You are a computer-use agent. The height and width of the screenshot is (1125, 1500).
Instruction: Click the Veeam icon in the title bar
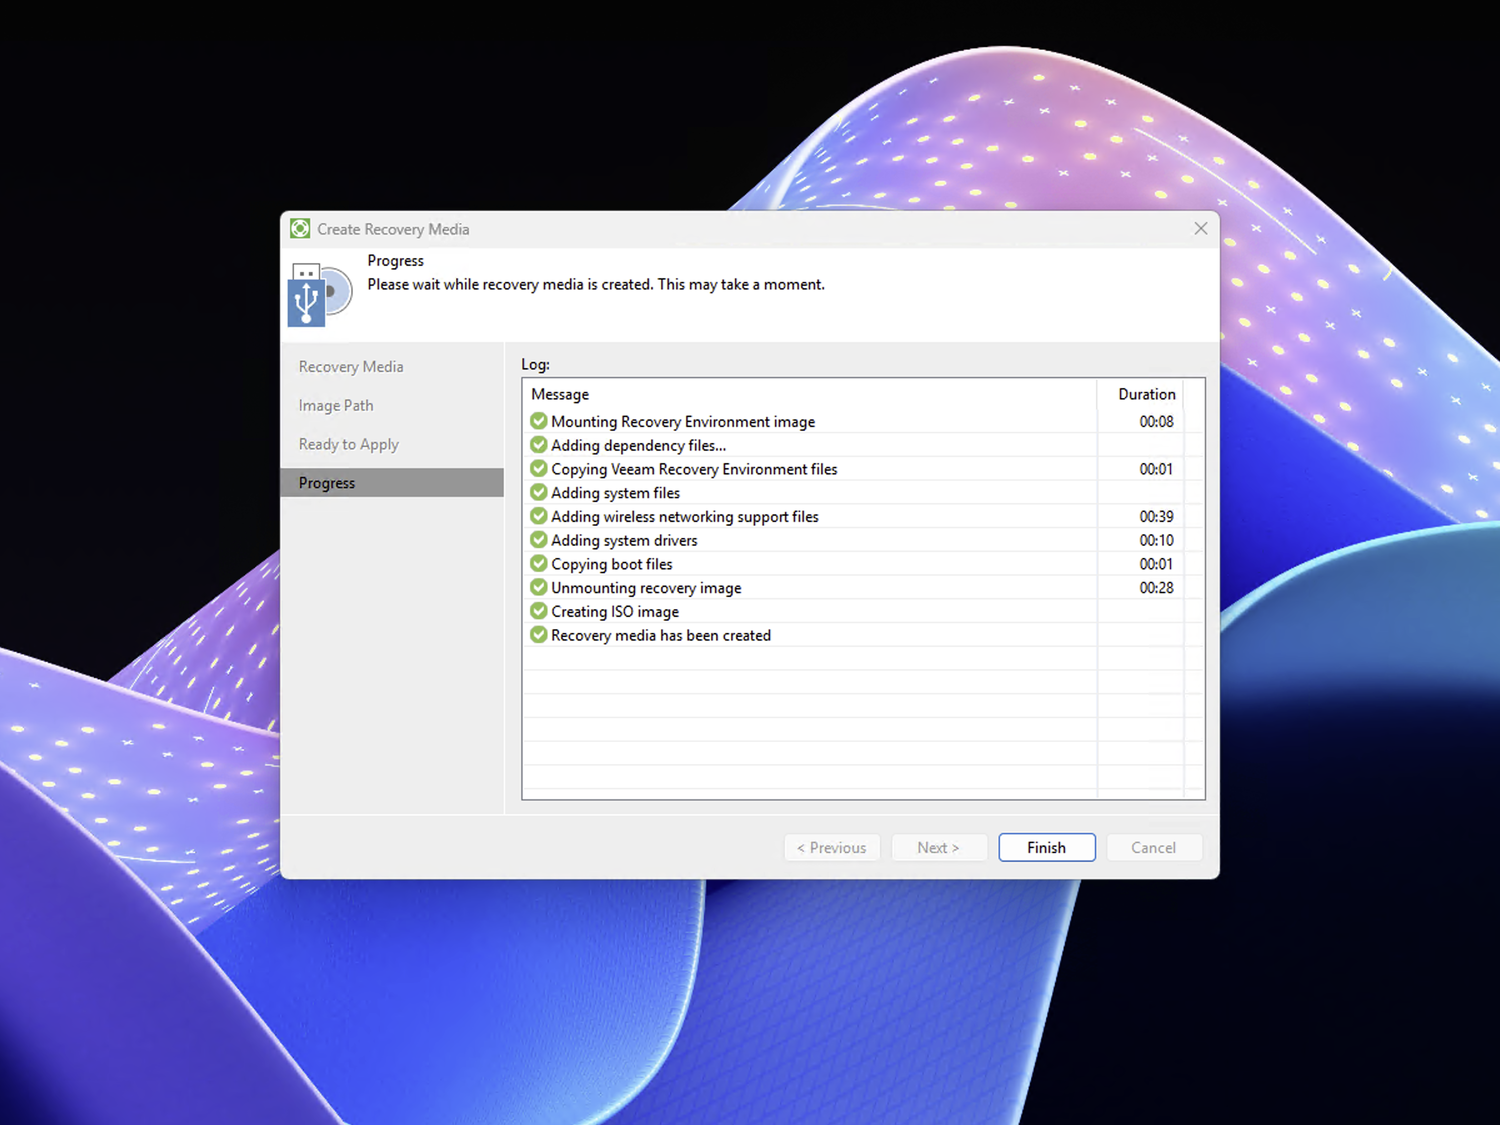point(300,229)
